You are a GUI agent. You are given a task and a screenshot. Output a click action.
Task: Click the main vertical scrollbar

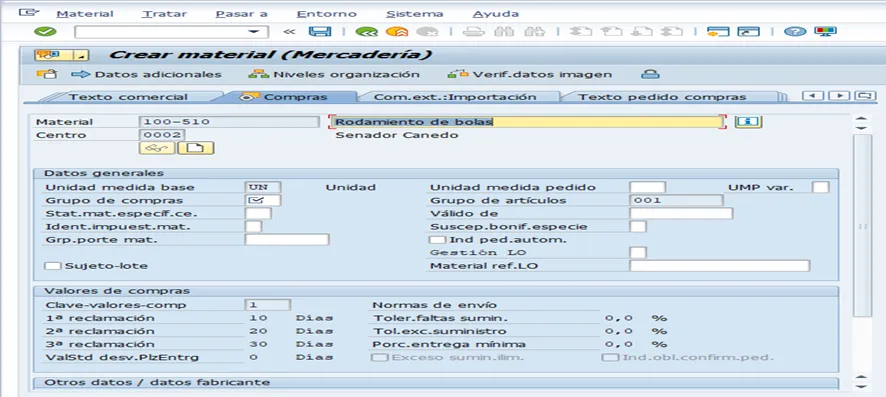tap(862, 226)
